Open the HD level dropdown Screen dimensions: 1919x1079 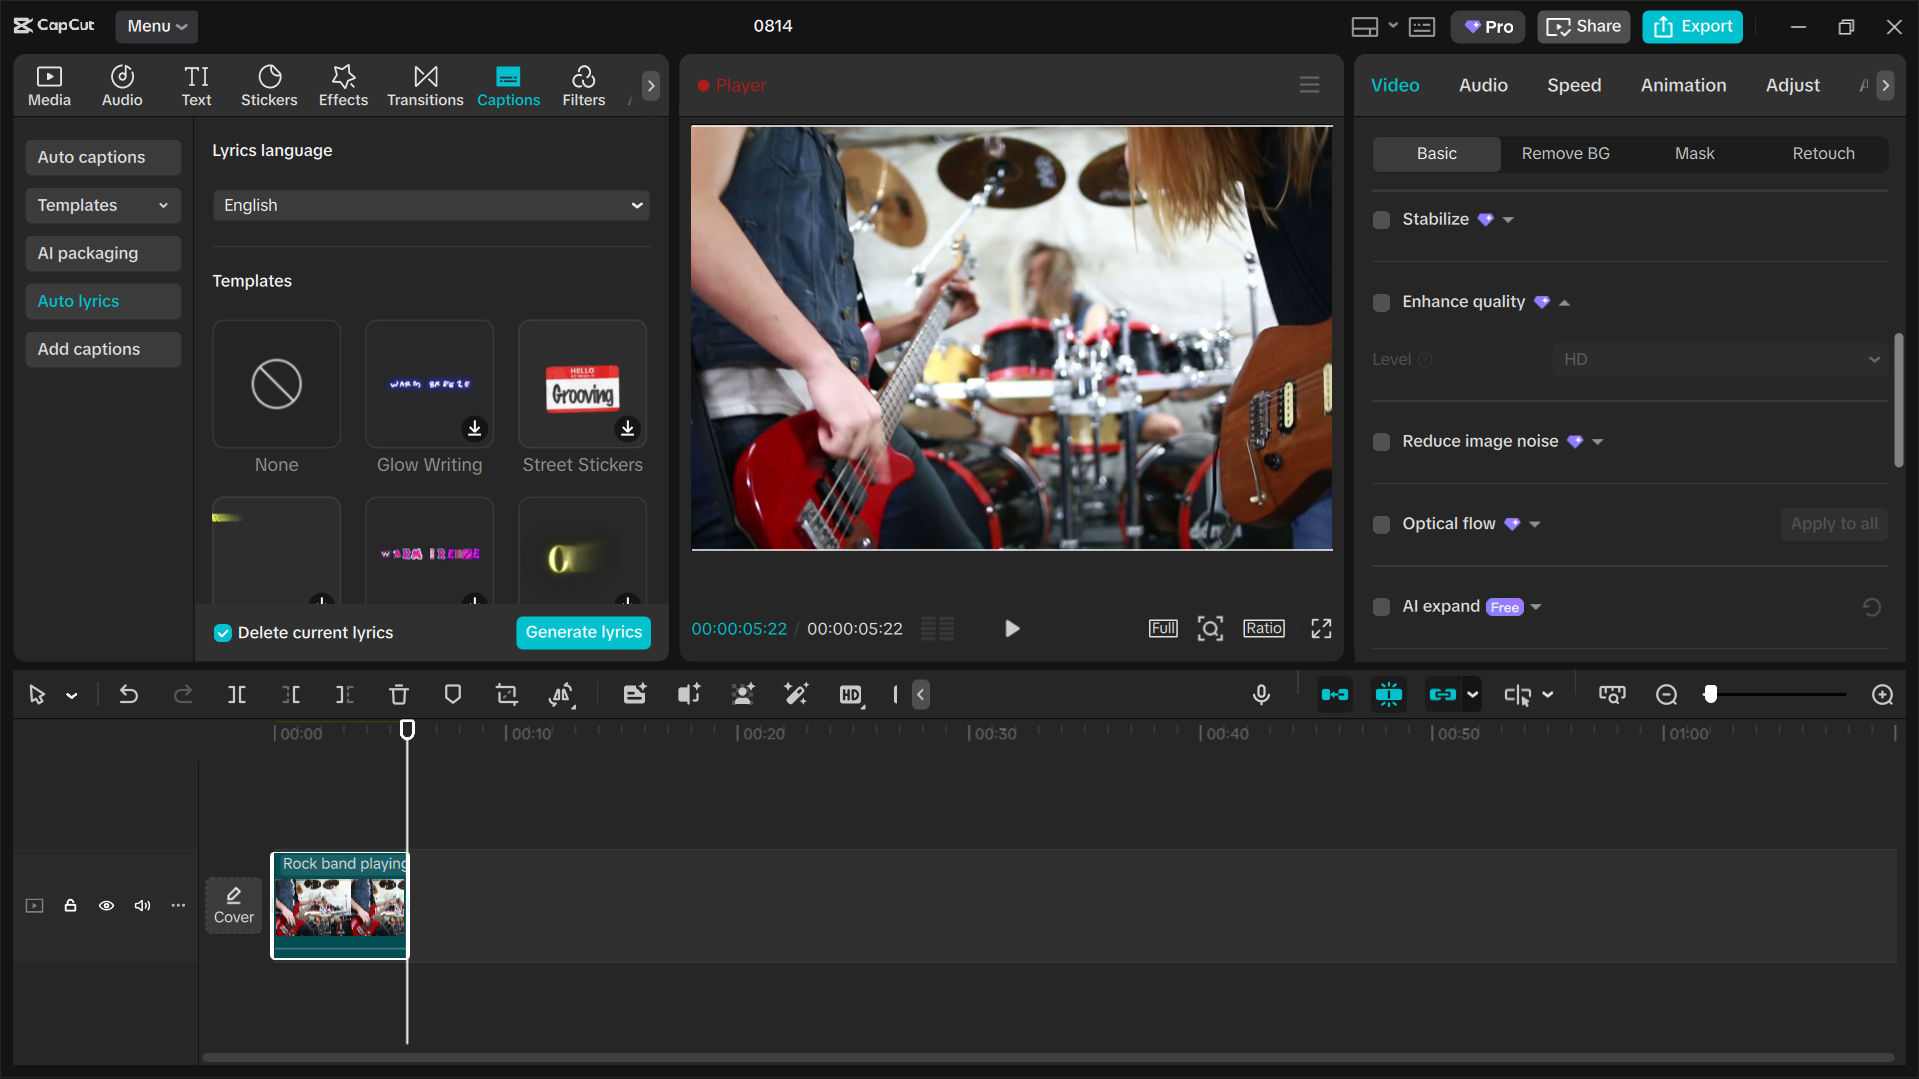click(1718, 359)
